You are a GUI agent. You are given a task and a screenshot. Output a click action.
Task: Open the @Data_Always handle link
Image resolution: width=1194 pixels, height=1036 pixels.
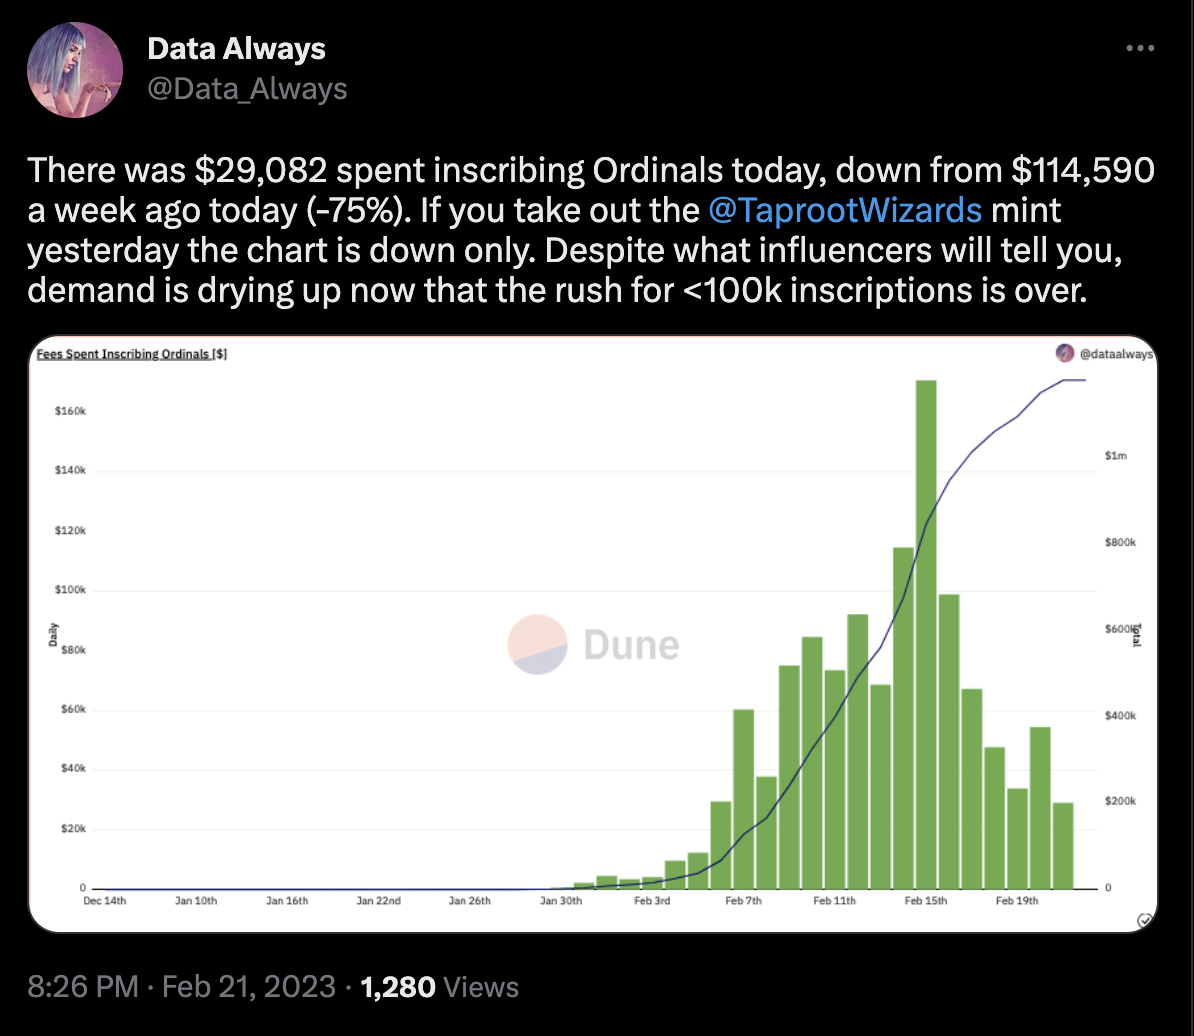[x=247, y=89]
